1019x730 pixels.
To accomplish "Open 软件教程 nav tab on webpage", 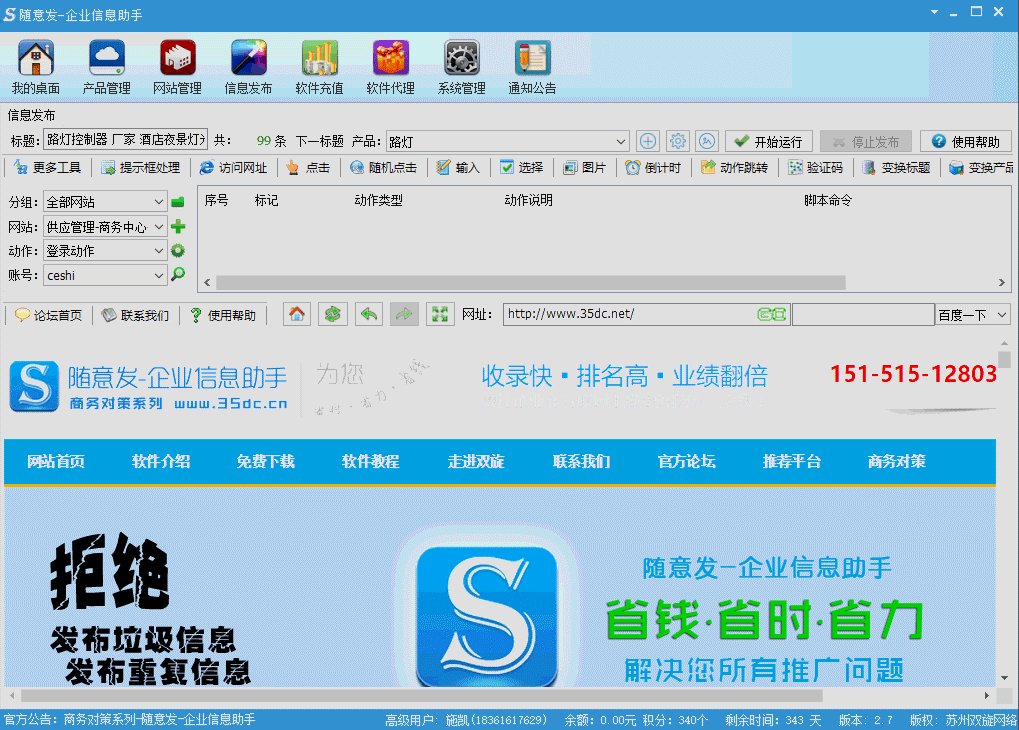I will pyautogui.click(x=370, y=462).
